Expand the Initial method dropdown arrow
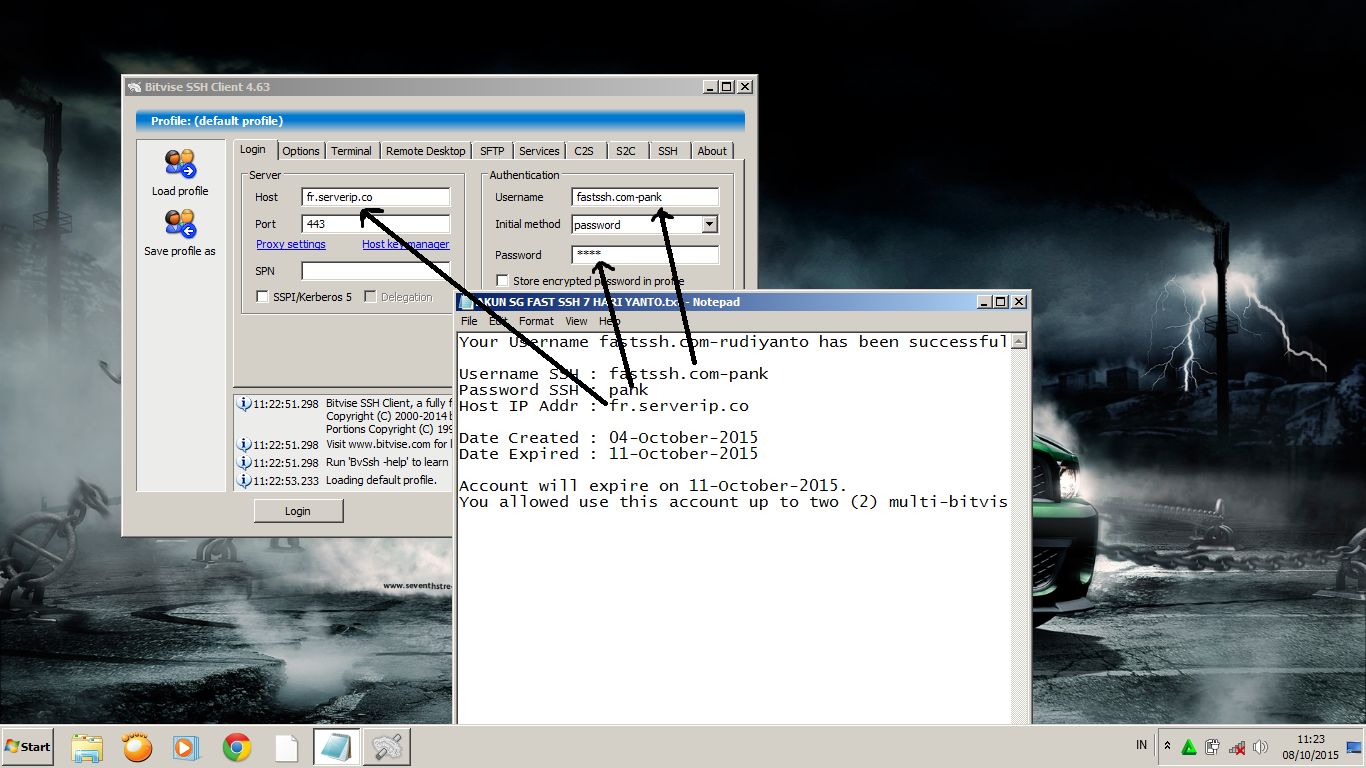The width and height of the screenshot is (1366, 768). click(x=710, y=225)
